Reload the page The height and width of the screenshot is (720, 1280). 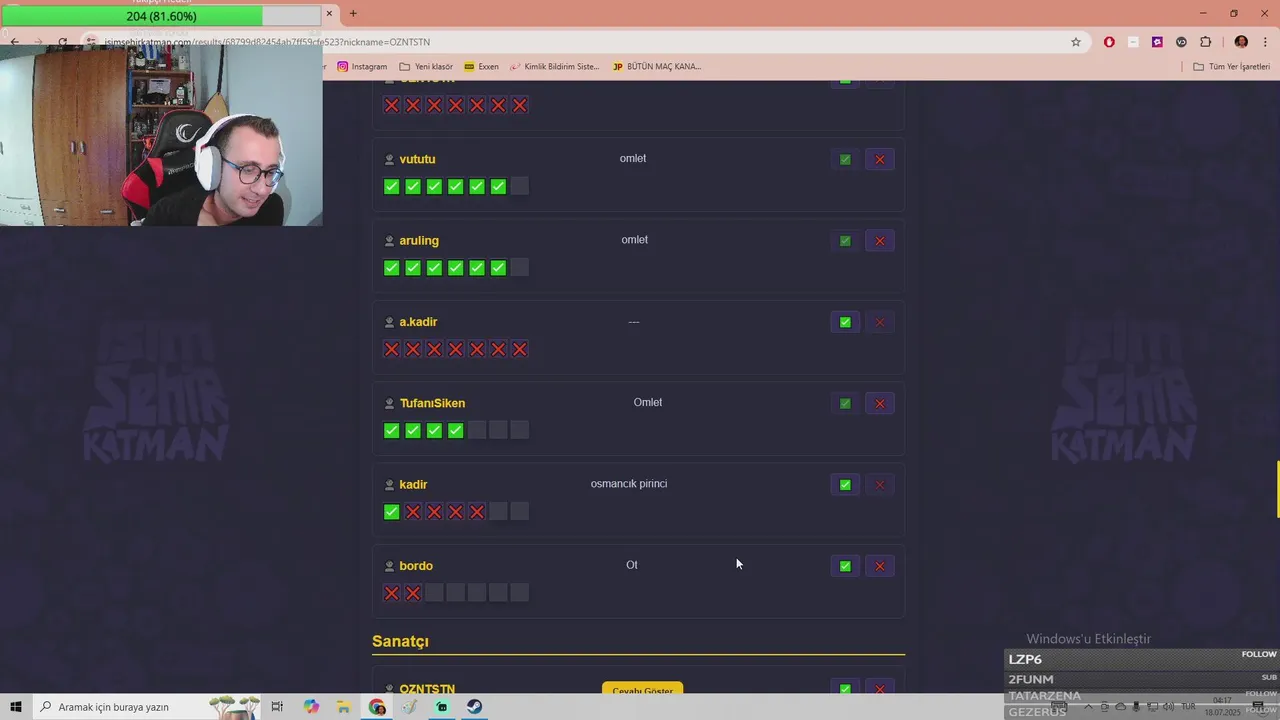62,42
